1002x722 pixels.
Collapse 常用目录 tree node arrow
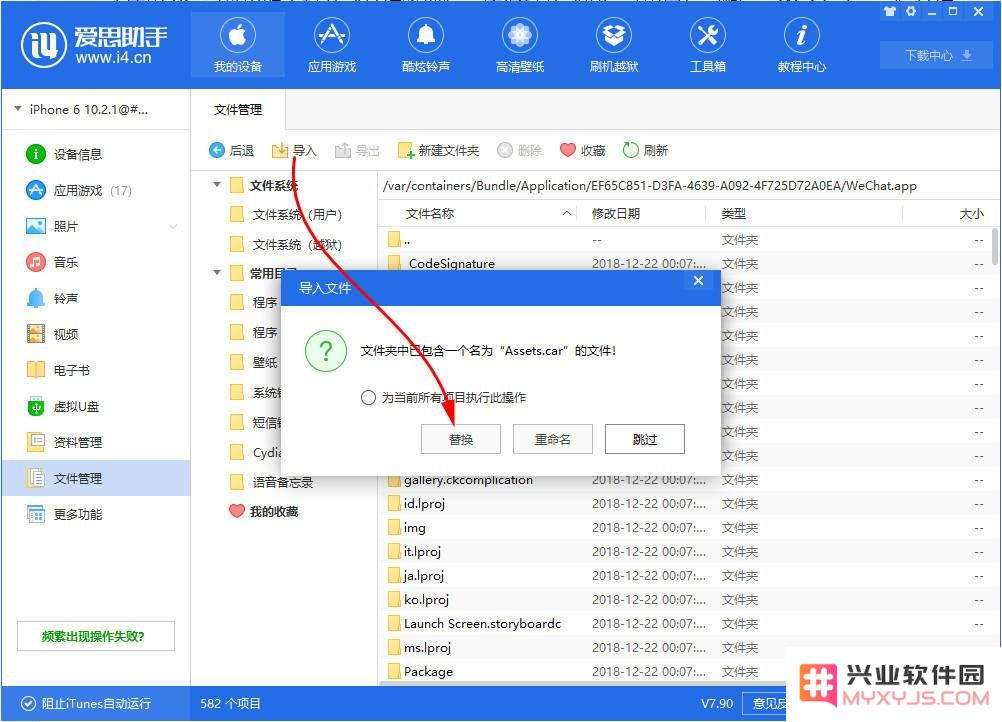(217, 273)
